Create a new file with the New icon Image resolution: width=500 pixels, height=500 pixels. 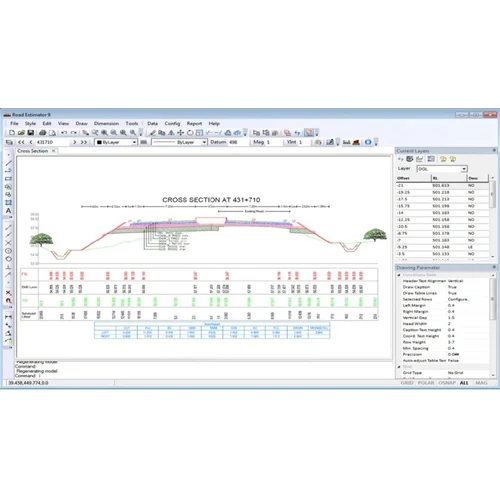[12, 133]
